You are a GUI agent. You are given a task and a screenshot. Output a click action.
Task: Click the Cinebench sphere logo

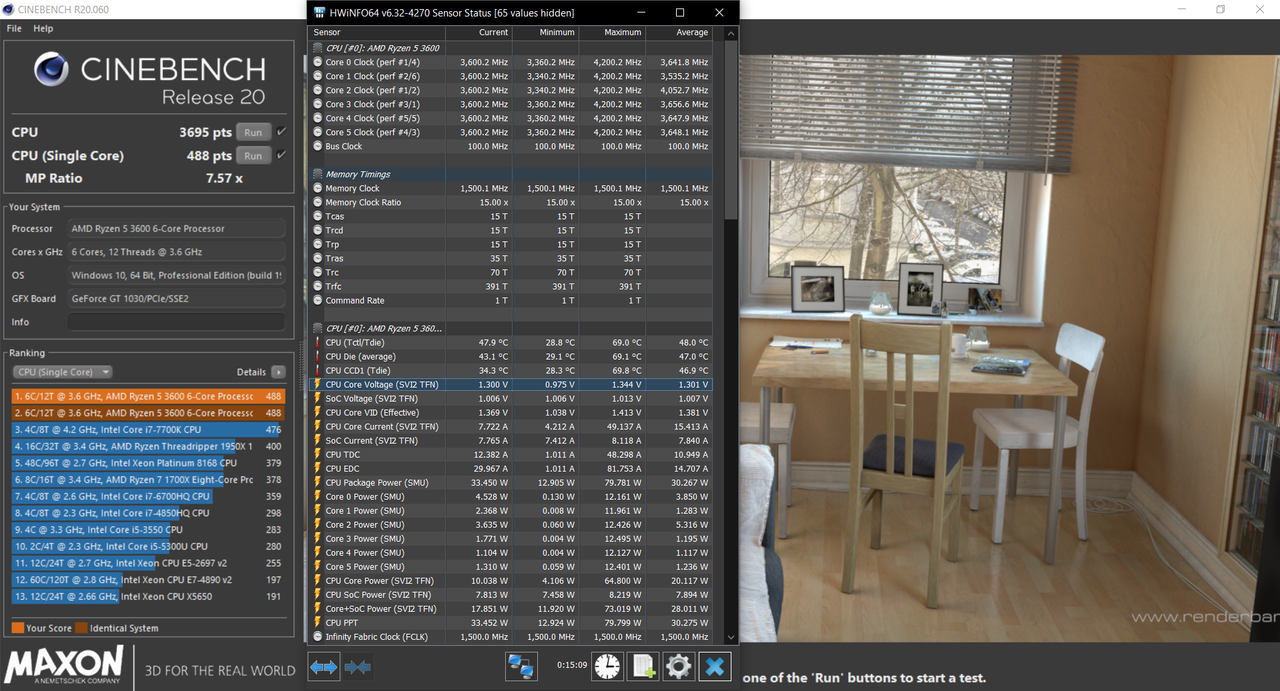(x=52, y=69)
